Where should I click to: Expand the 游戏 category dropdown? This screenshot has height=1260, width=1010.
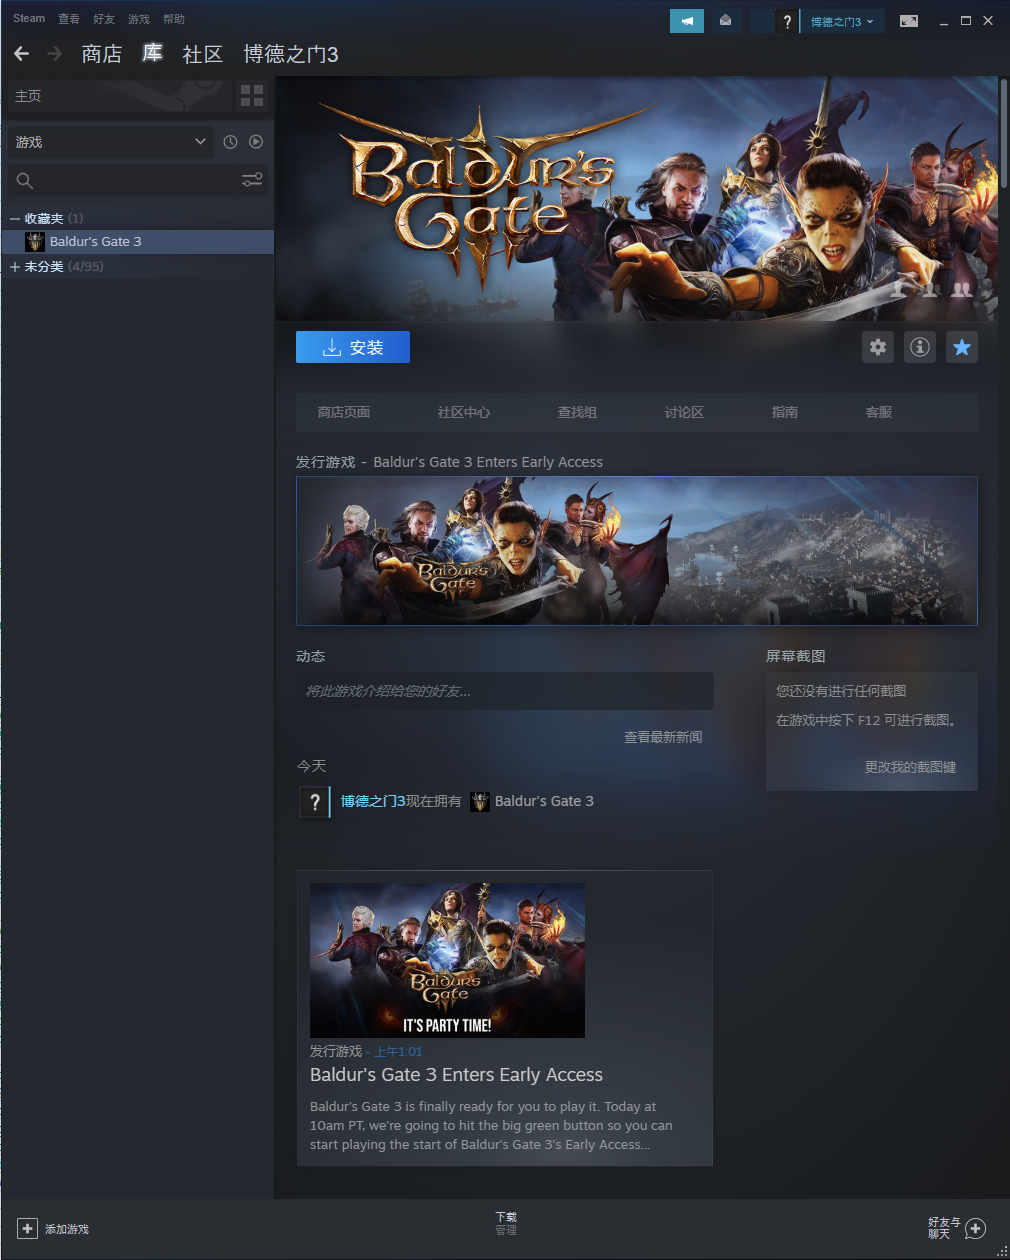point(110,142)
